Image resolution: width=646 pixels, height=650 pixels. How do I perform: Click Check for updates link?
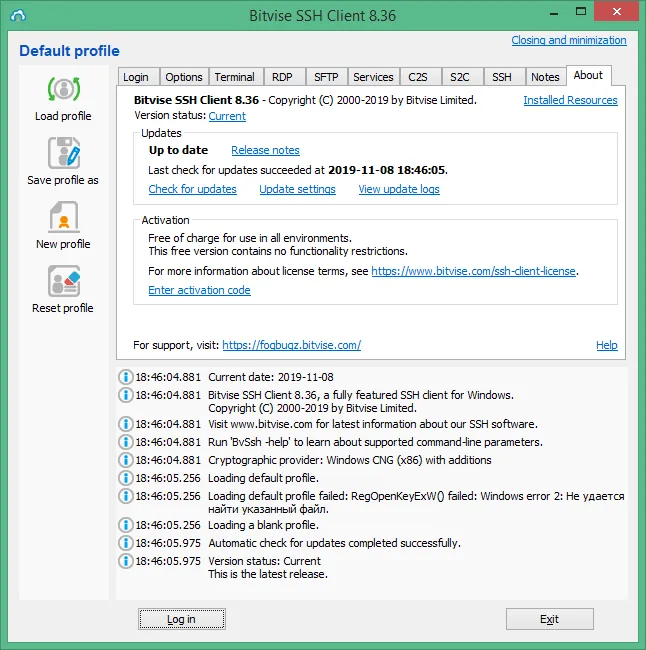192,189
